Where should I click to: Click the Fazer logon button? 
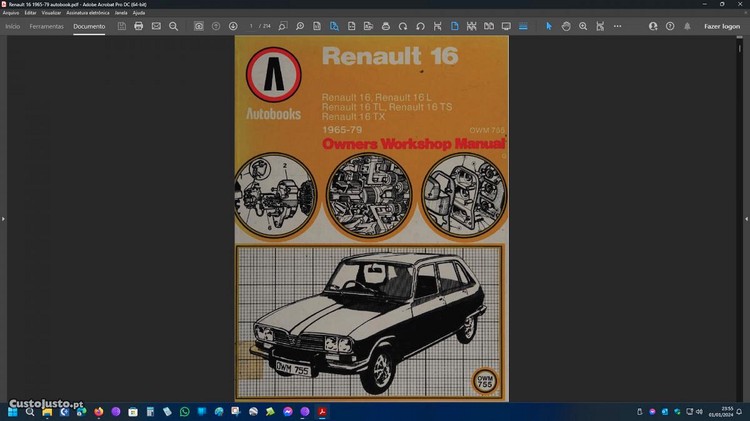pos(722,26)
